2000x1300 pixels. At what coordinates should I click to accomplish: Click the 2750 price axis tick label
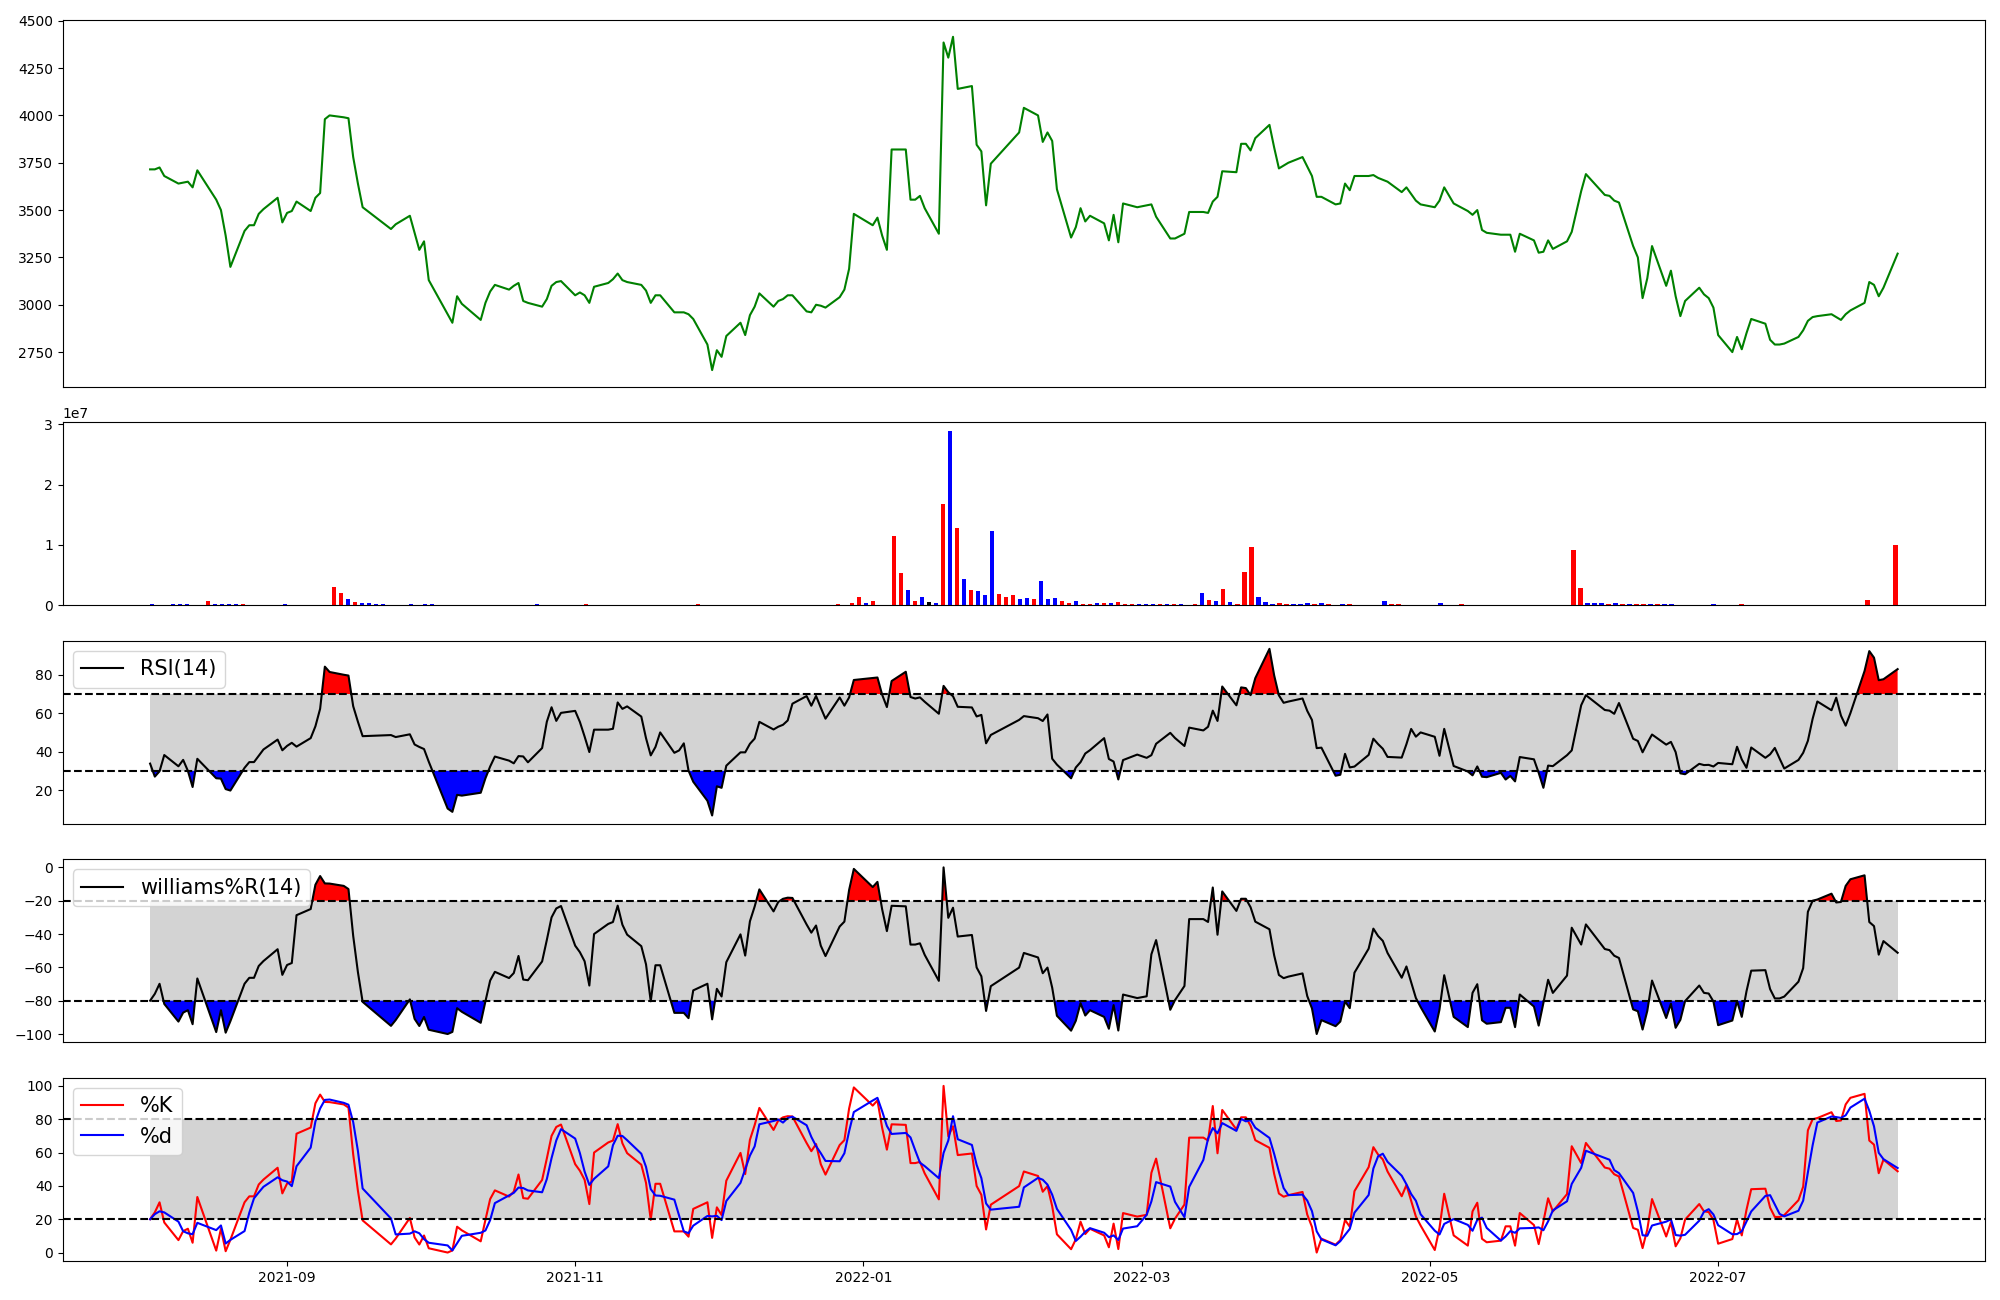(38, 353)
